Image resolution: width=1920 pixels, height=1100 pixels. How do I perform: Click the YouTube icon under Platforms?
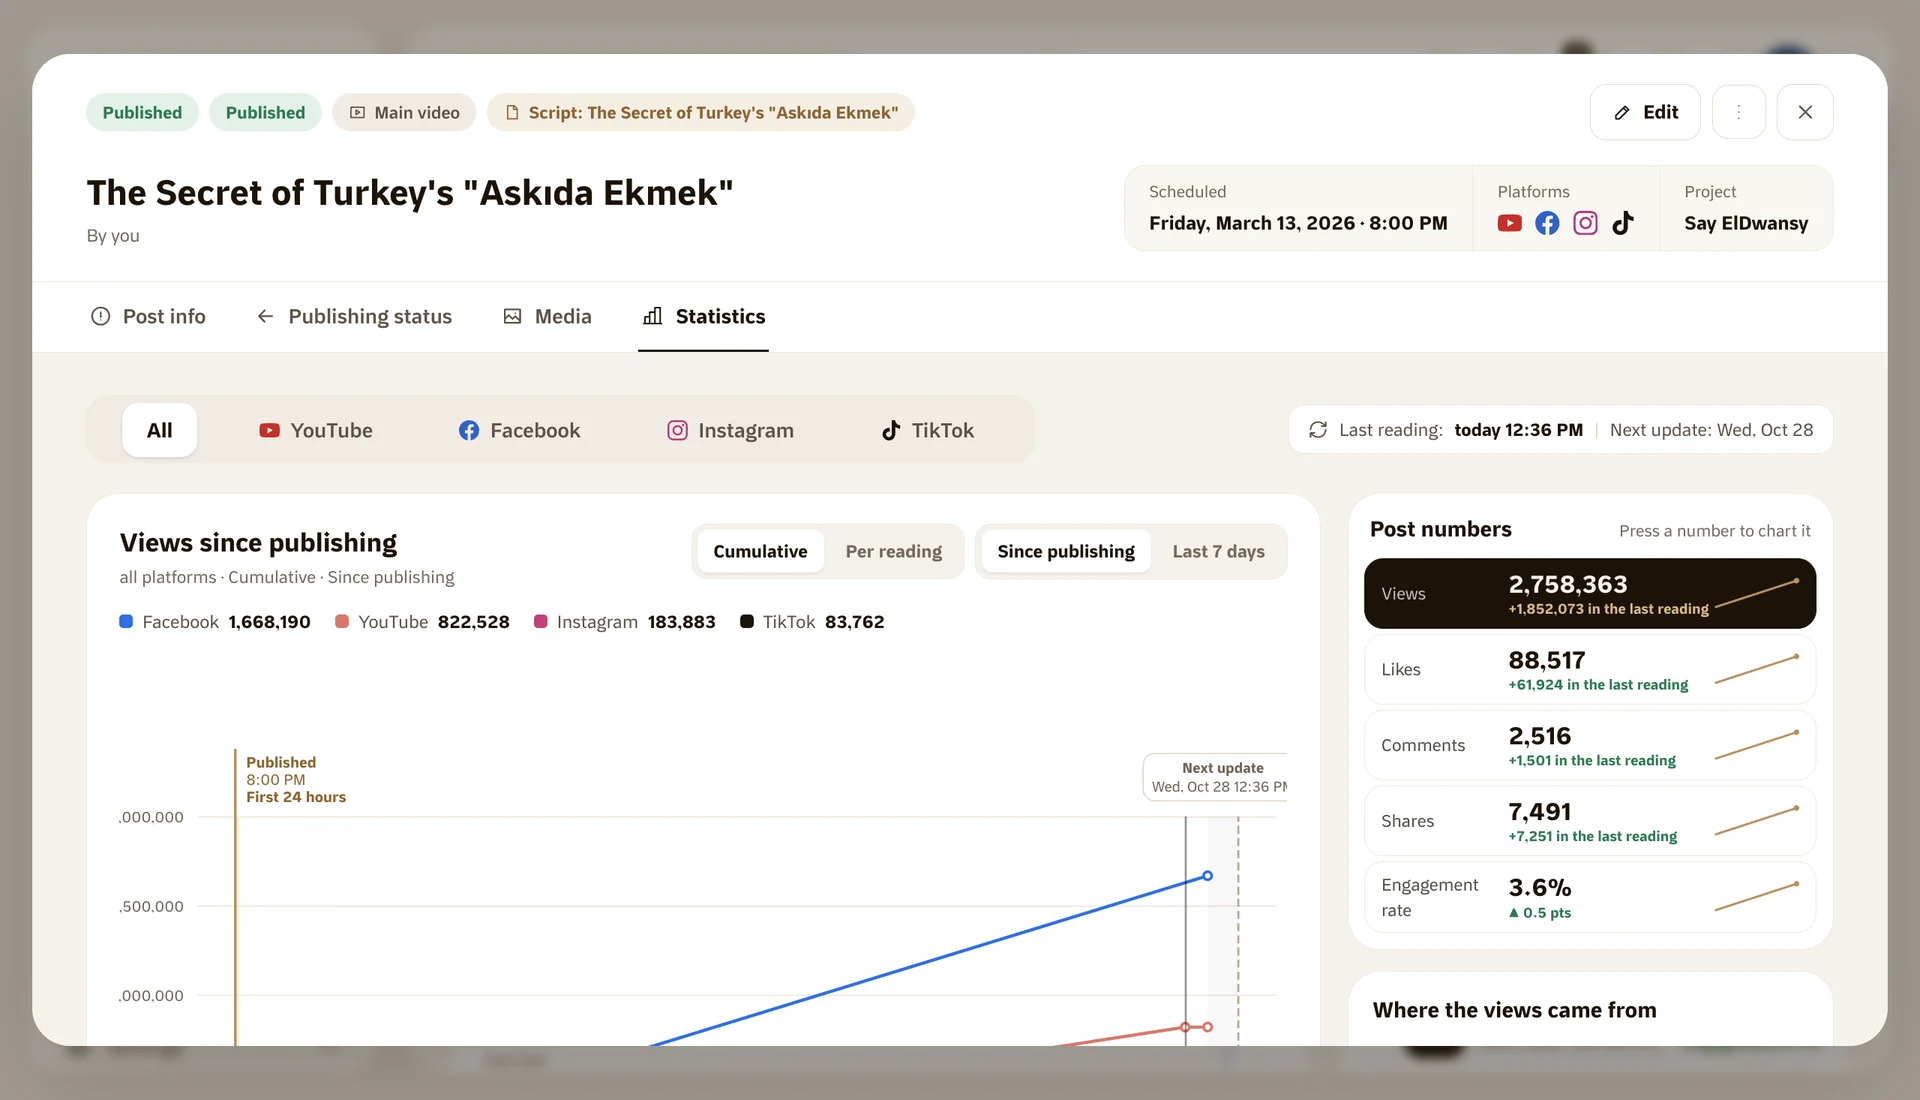(1509, 223)
